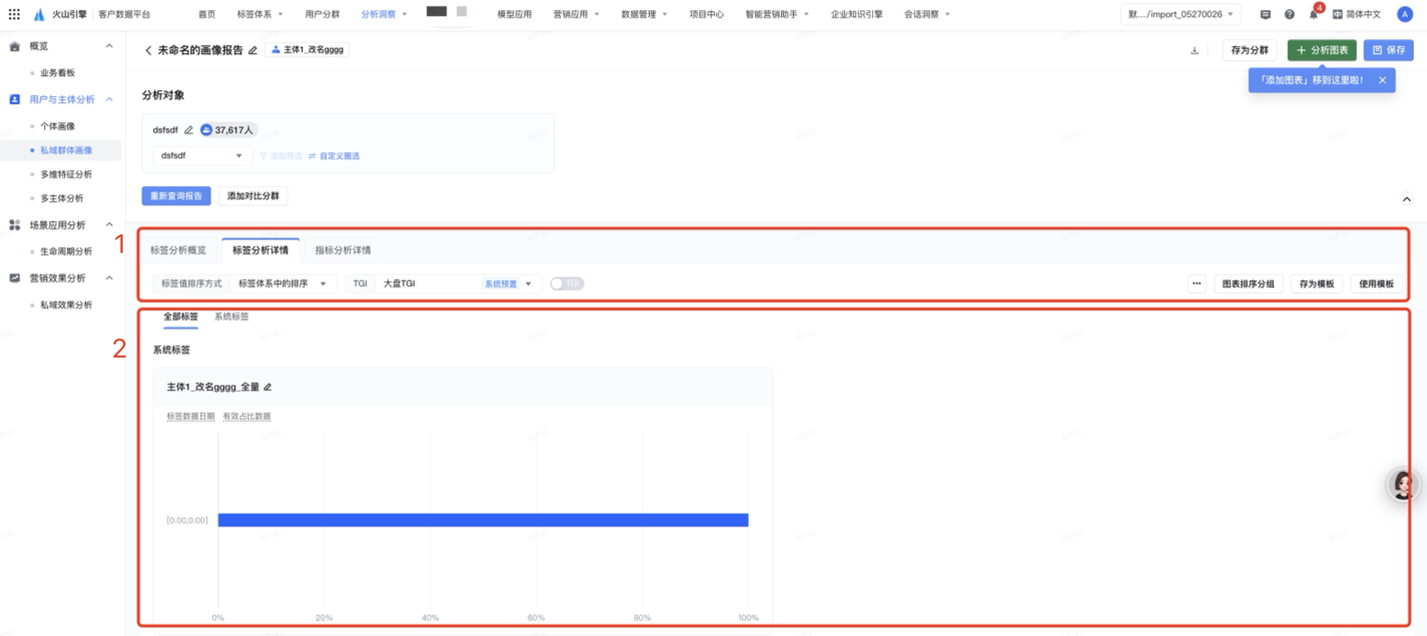Click the message chat icon in header
The height and width of the screenshot is (636, 1427).
(x=1265, y=14)
